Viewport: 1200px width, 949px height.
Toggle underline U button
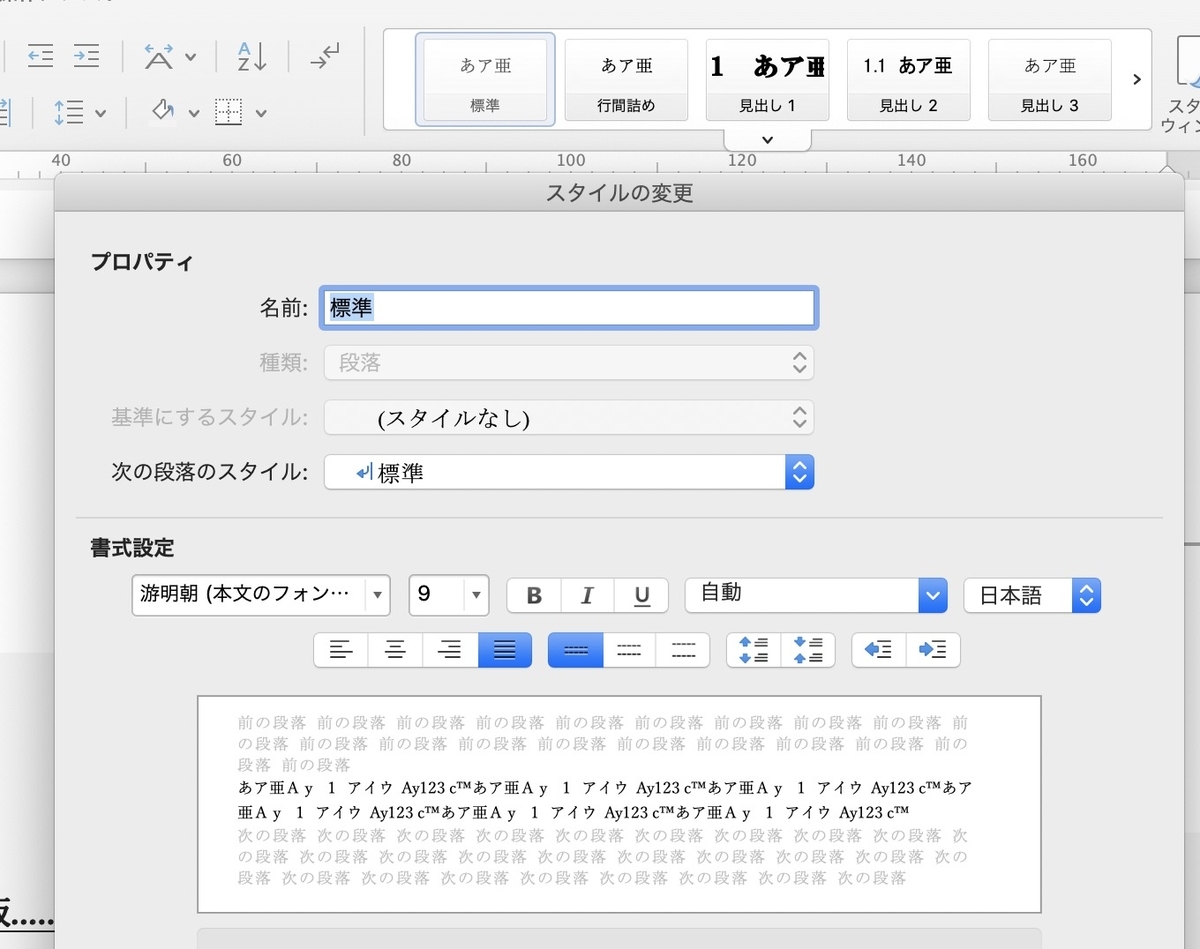tap(642, 596)
